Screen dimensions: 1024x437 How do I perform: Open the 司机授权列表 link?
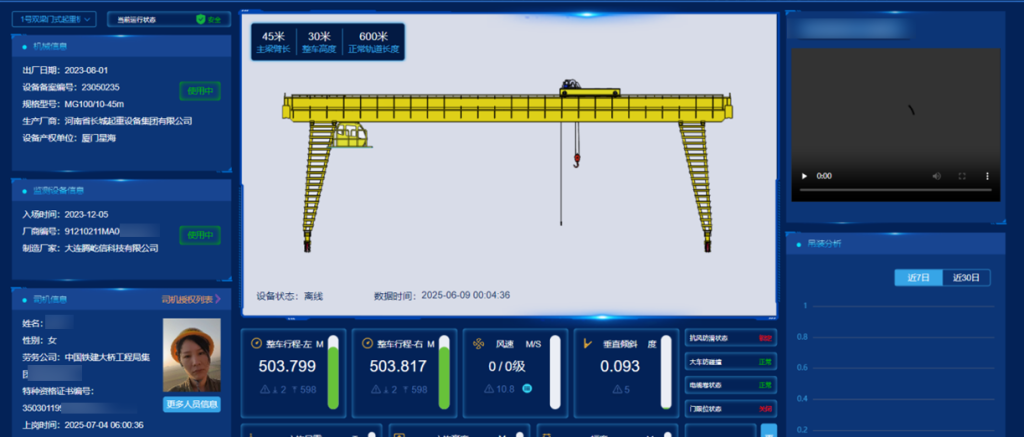tap(190, 298)
